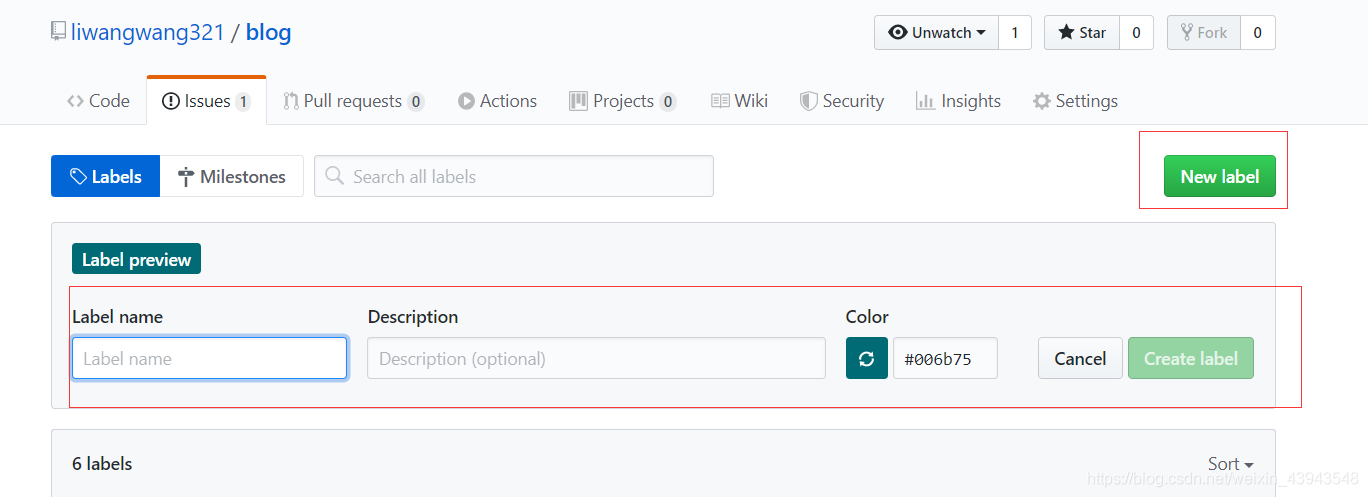
Task: Click the Create label button
Action: [x=1191, y=358]
